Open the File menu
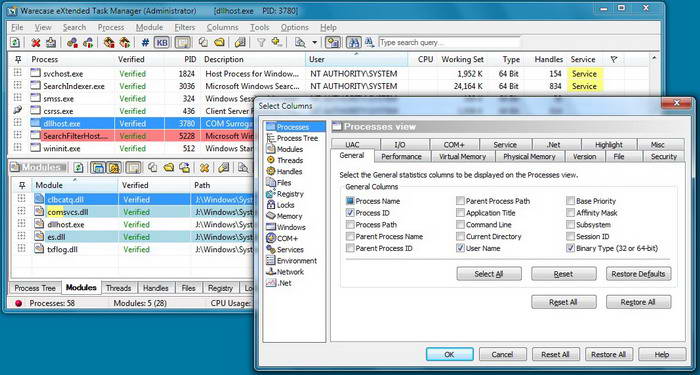This screenshot has width=700, height=375. (x=17, y=27)
